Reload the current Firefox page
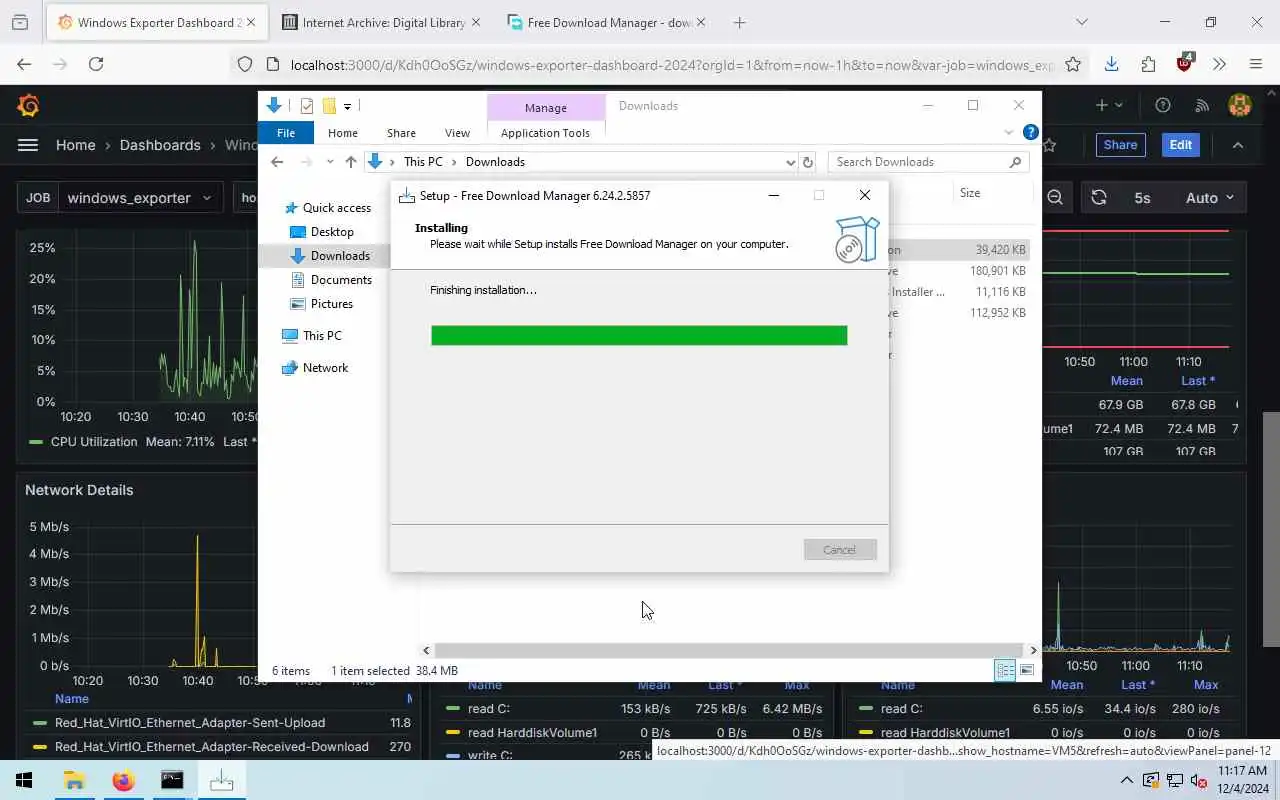Image resolution: width=1280 pixels, height=800 pixels. (x=96, y=64)
